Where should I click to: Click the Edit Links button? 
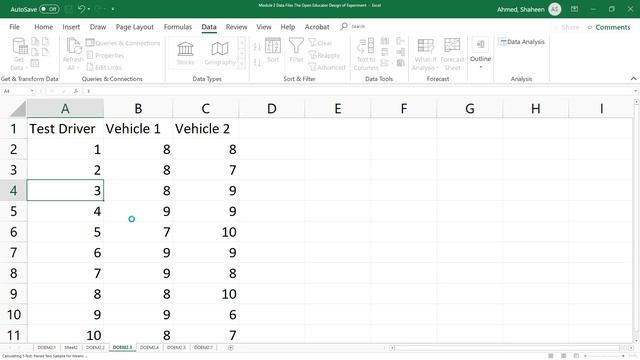click(x=104, y=67)
